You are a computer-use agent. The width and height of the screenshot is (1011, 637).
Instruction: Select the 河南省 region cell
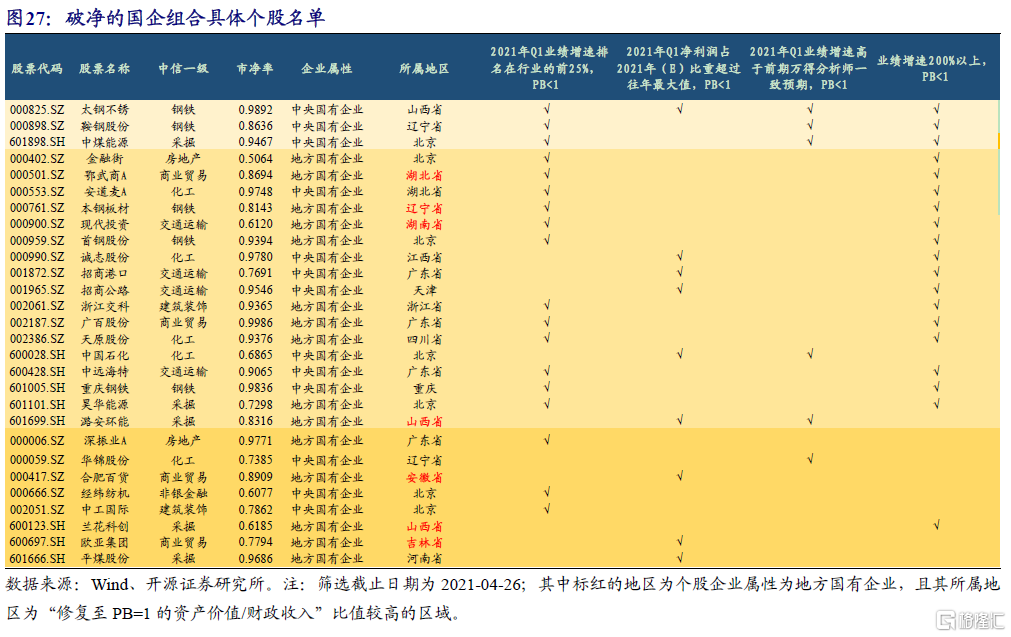(x=424, y=559)
